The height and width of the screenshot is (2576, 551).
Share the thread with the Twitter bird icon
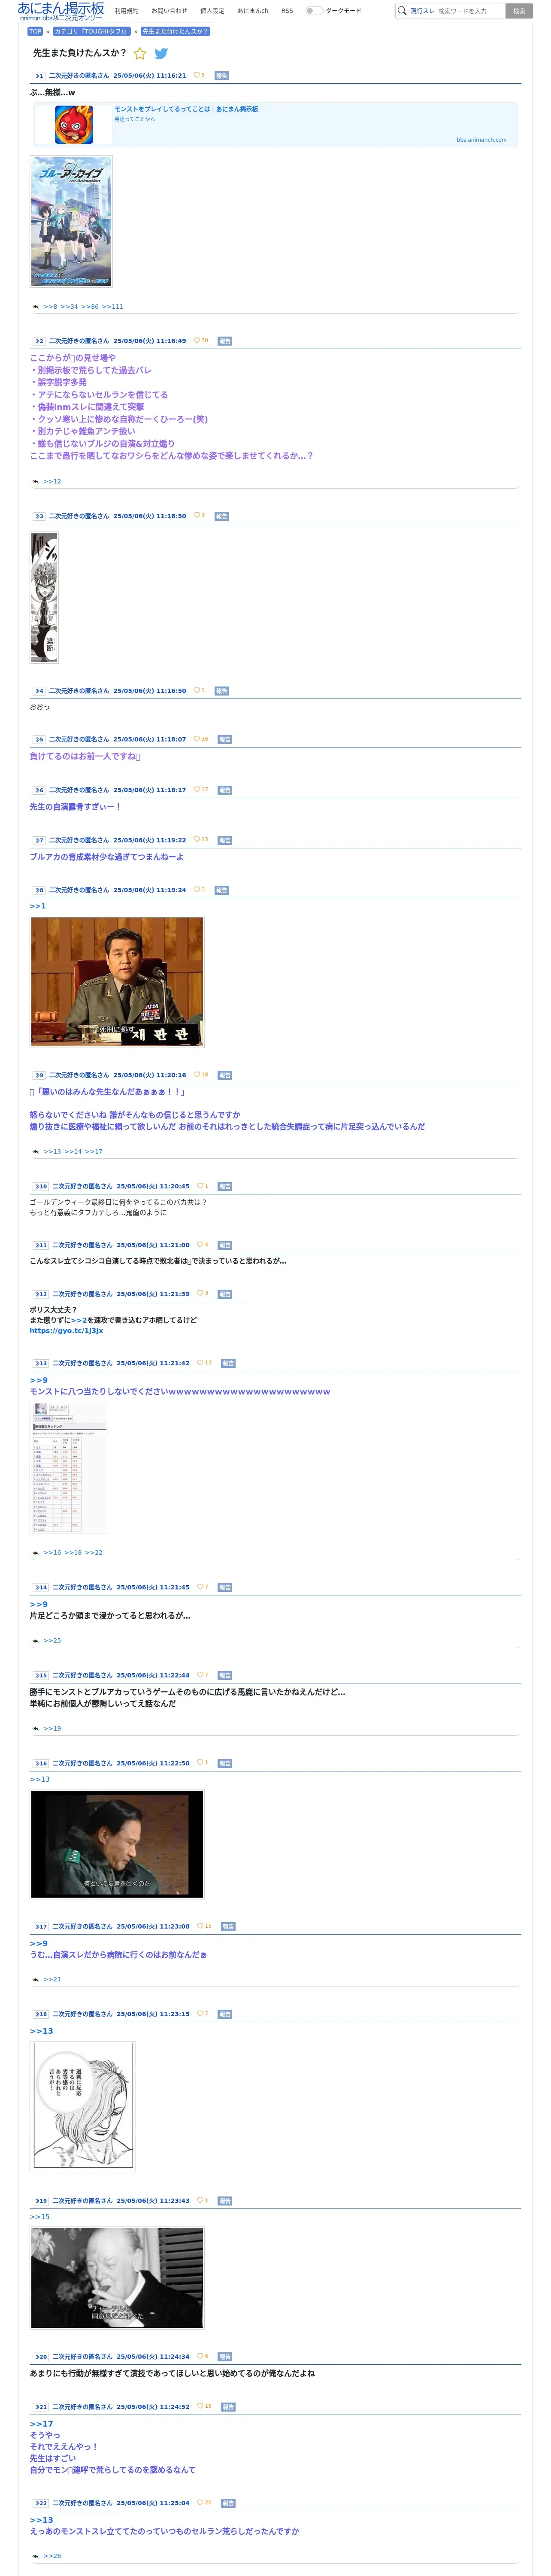coord(161,54)
